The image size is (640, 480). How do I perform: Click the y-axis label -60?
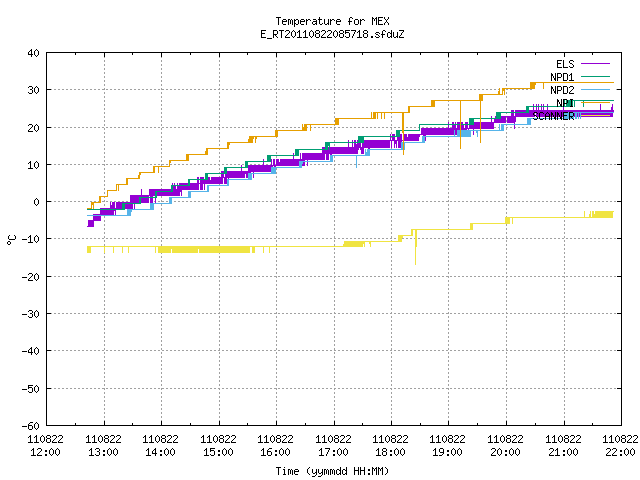(31, 426)
